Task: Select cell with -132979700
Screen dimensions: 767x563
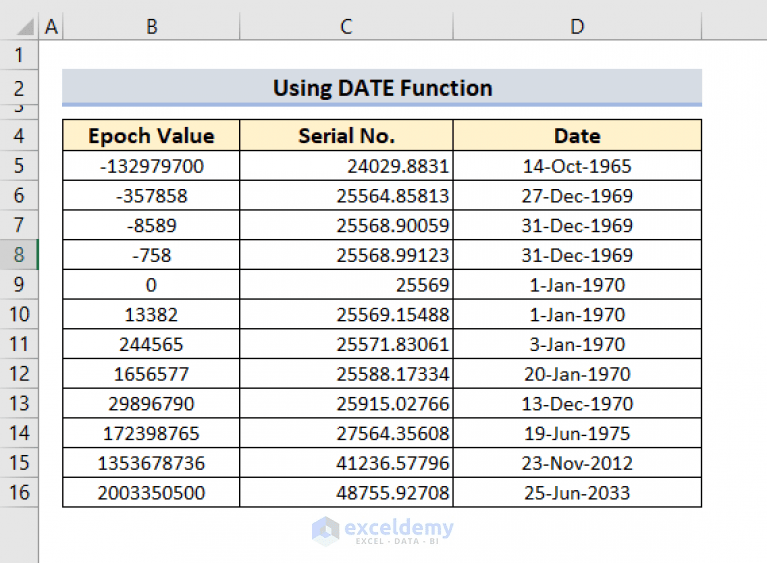Action: (x=151, y=166)
